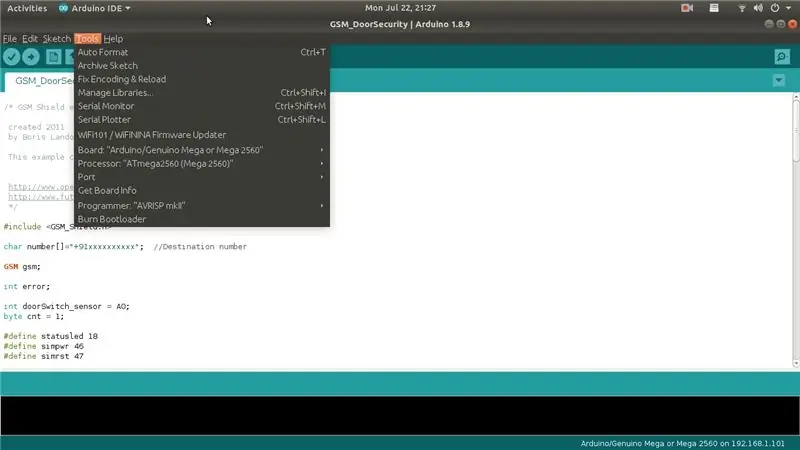The height and width of the screenshot is (450, 800).
Task: Open Manage Libraries...
Action: coord(202,93)
